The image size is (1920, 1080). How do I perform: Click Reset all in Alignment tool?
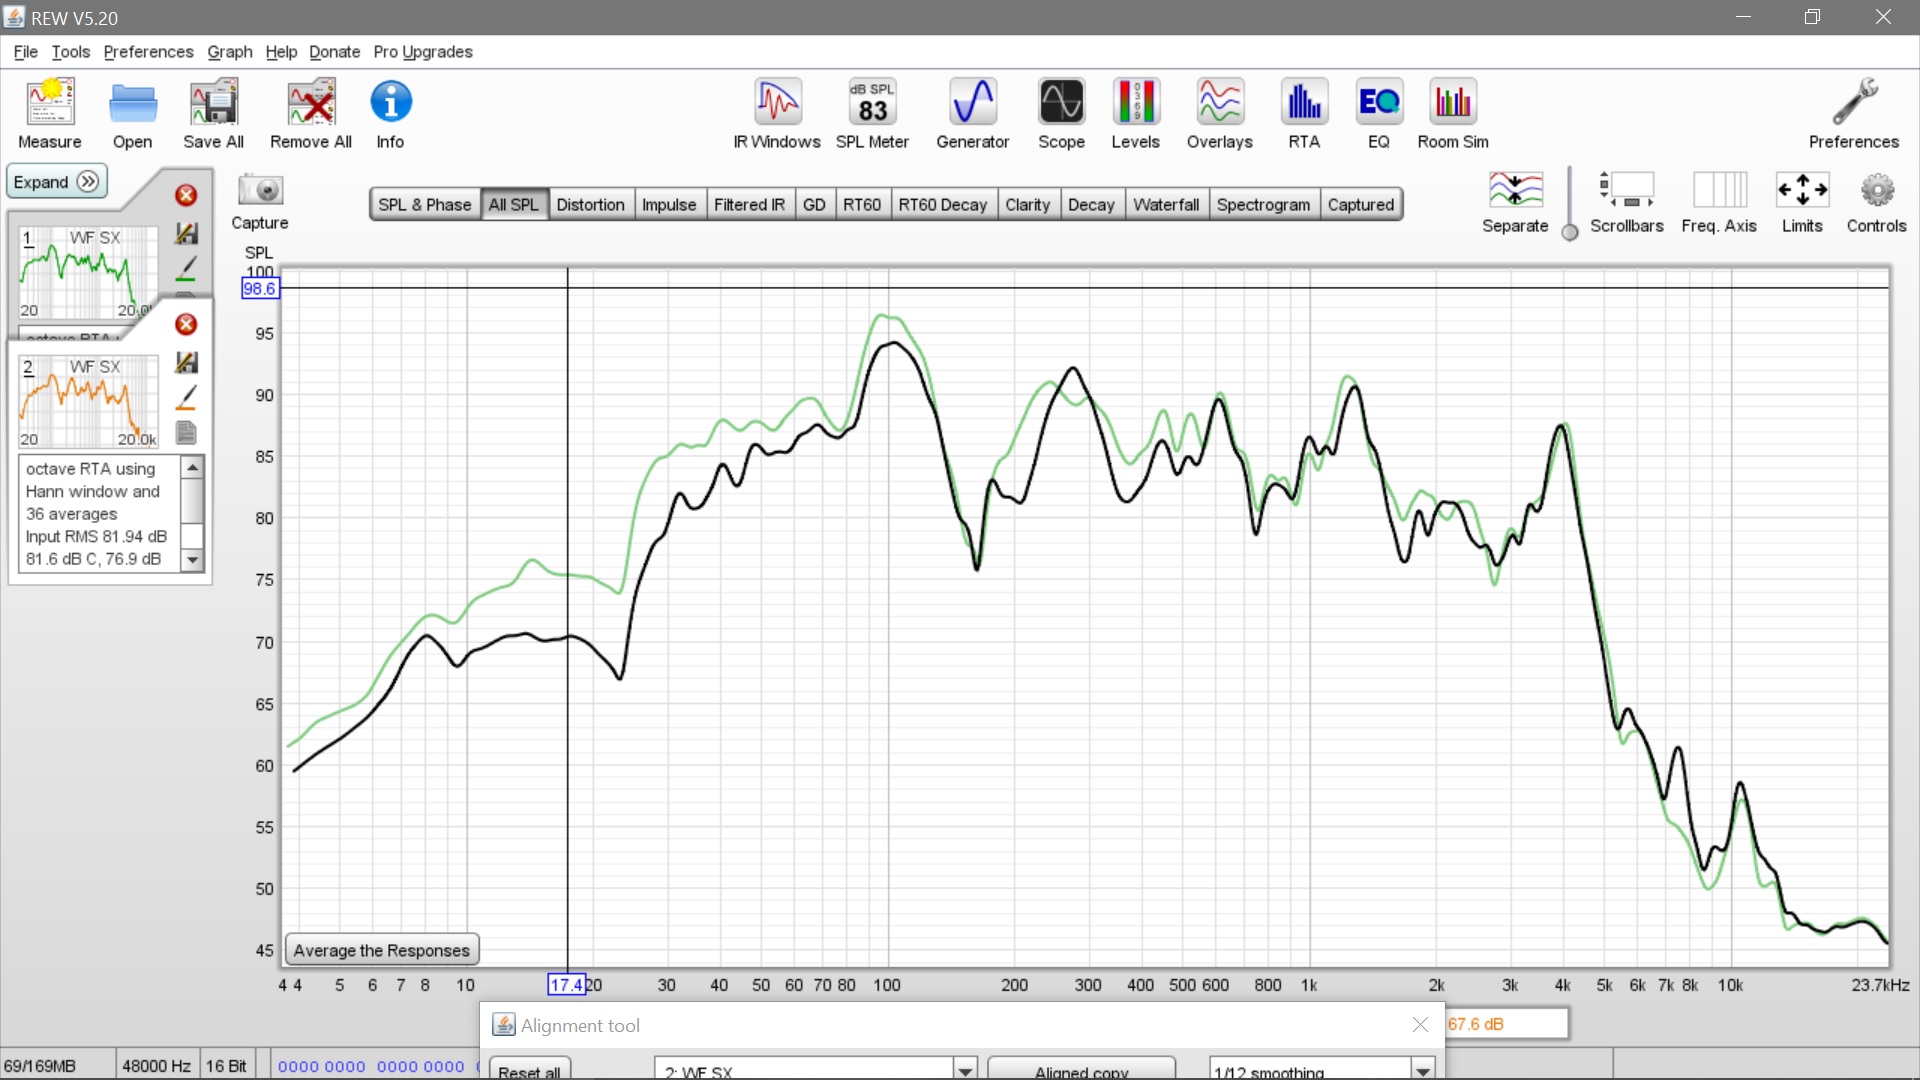pos(530,1069)
